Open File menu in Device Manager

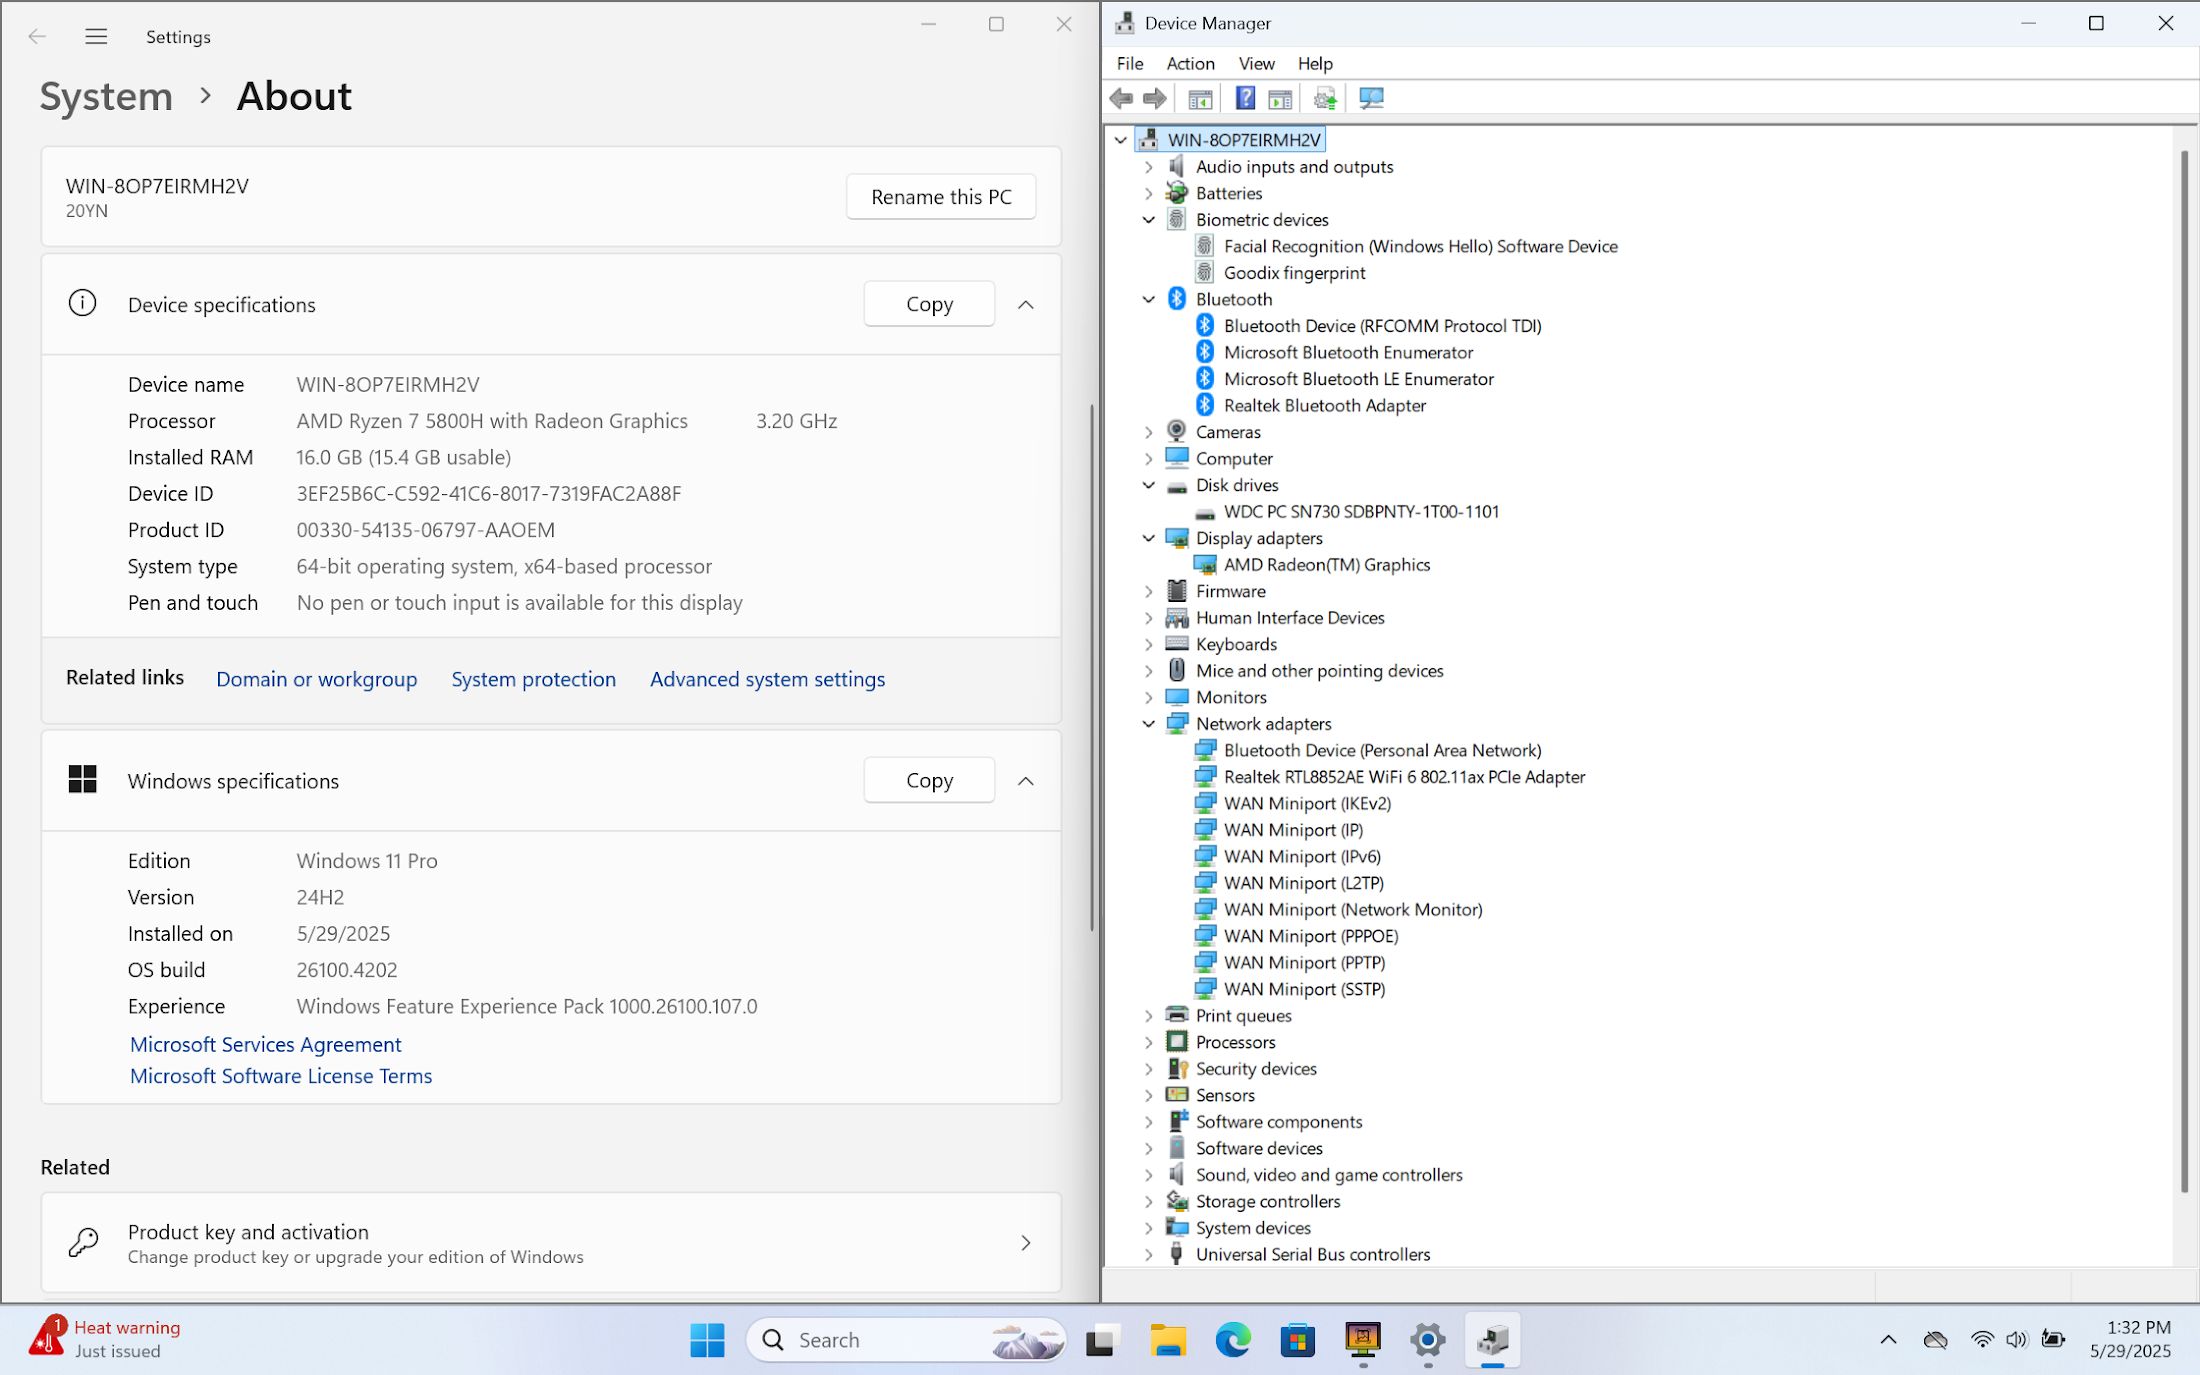(x=1130, y=64)
